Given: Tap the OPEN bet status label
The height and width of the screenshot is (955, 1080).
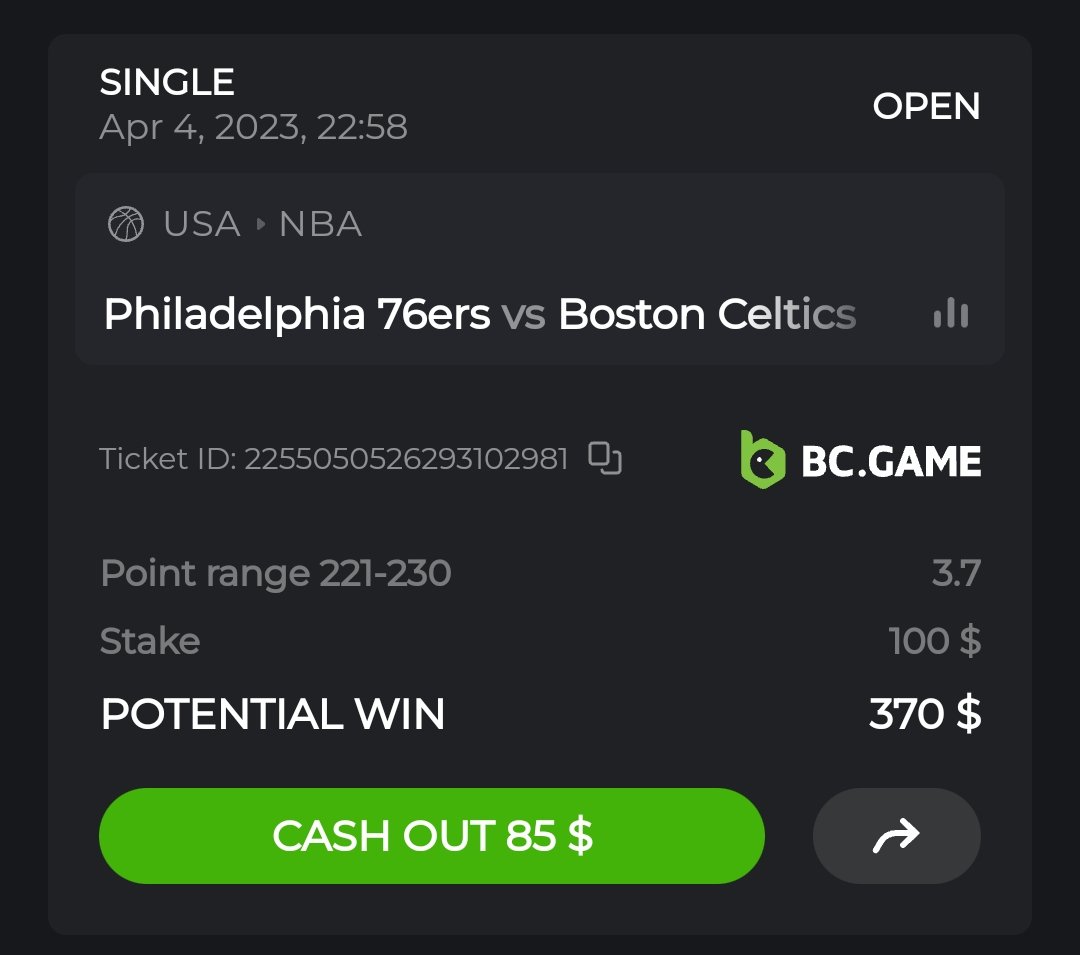Looking at the screenshot, I should (x=926, y=106).
